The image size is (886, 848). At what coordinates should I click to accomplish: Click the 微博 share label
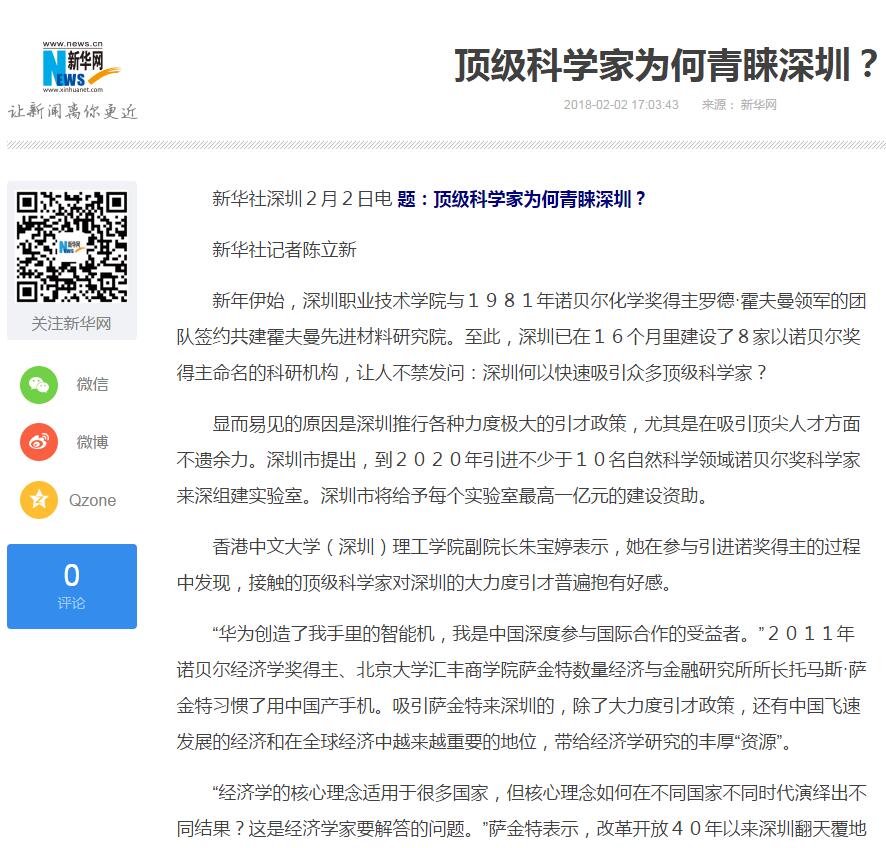click(x=93, y=442)
